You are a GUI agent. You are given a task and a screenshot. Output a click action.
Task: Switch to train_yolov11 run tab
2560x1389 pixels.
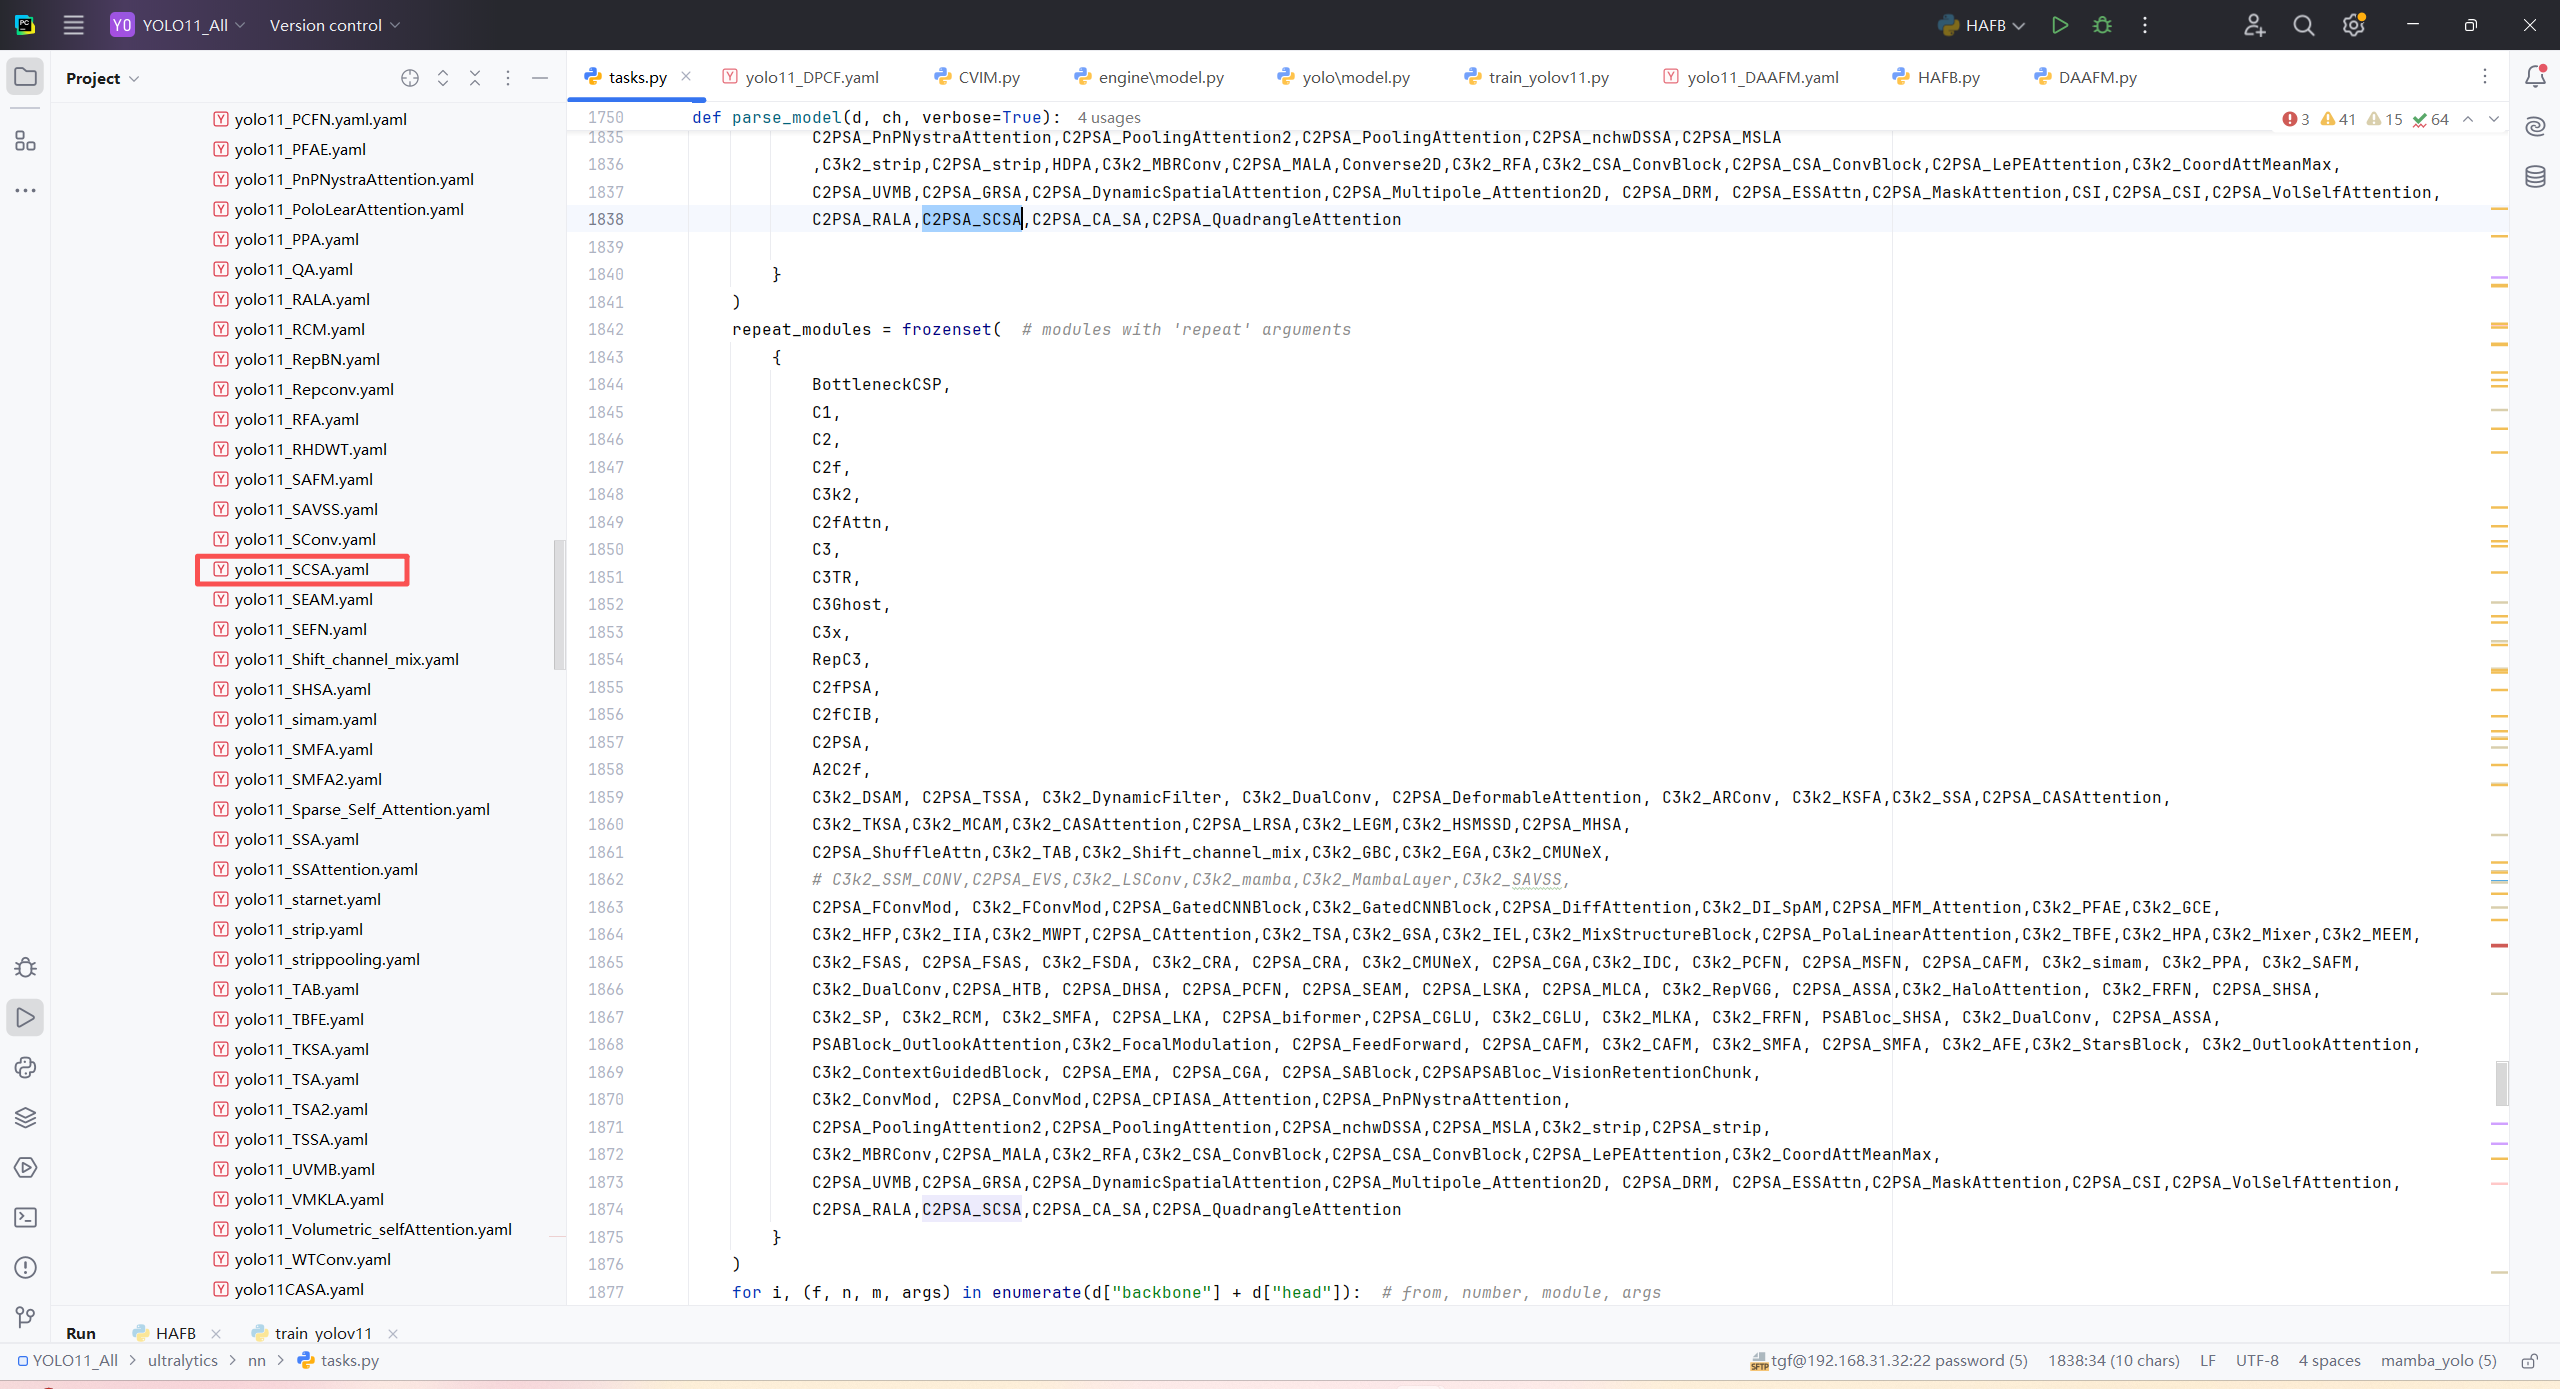[322, 1333]
